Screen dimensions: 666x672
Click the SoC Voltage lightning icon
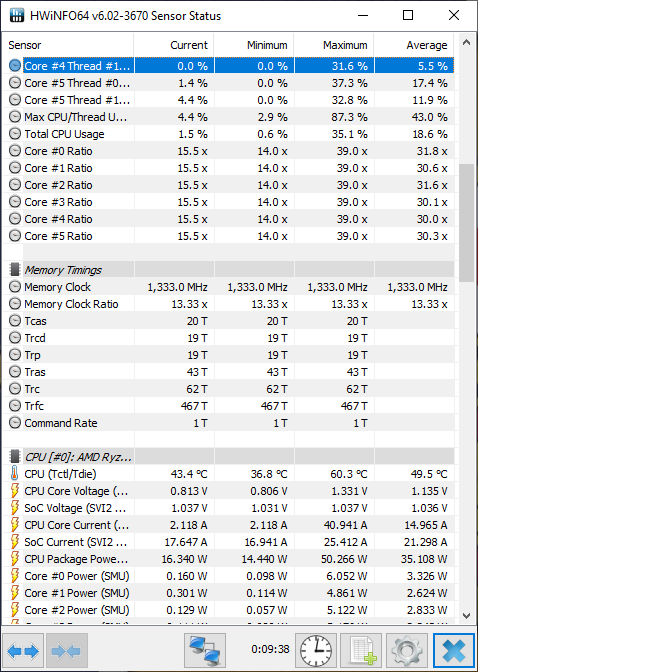(15, 508)
